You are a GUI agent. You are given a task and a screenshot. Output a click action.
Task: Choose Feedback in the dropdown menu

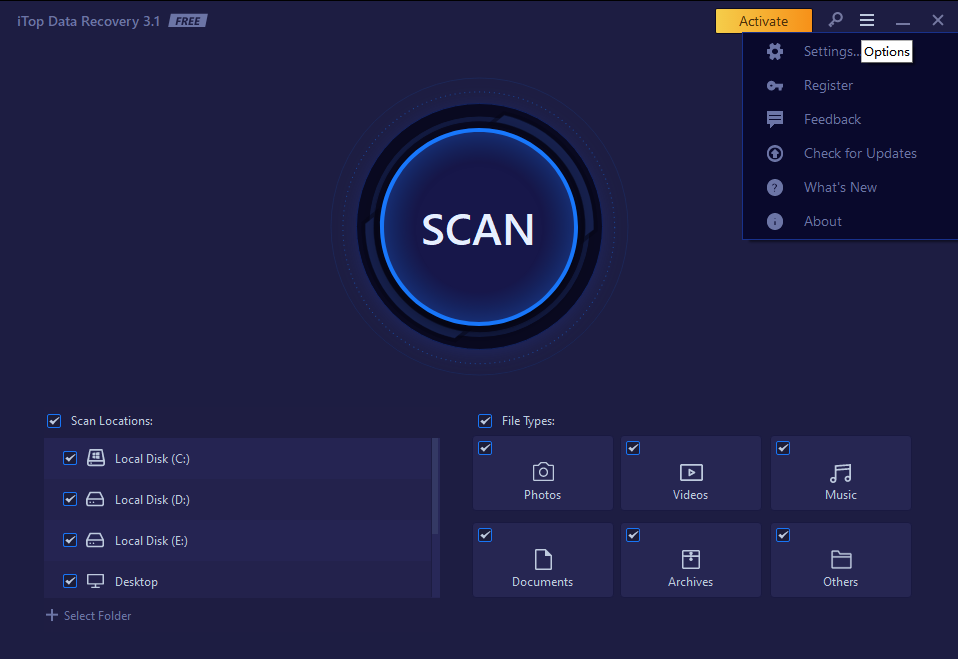(832, 119)
